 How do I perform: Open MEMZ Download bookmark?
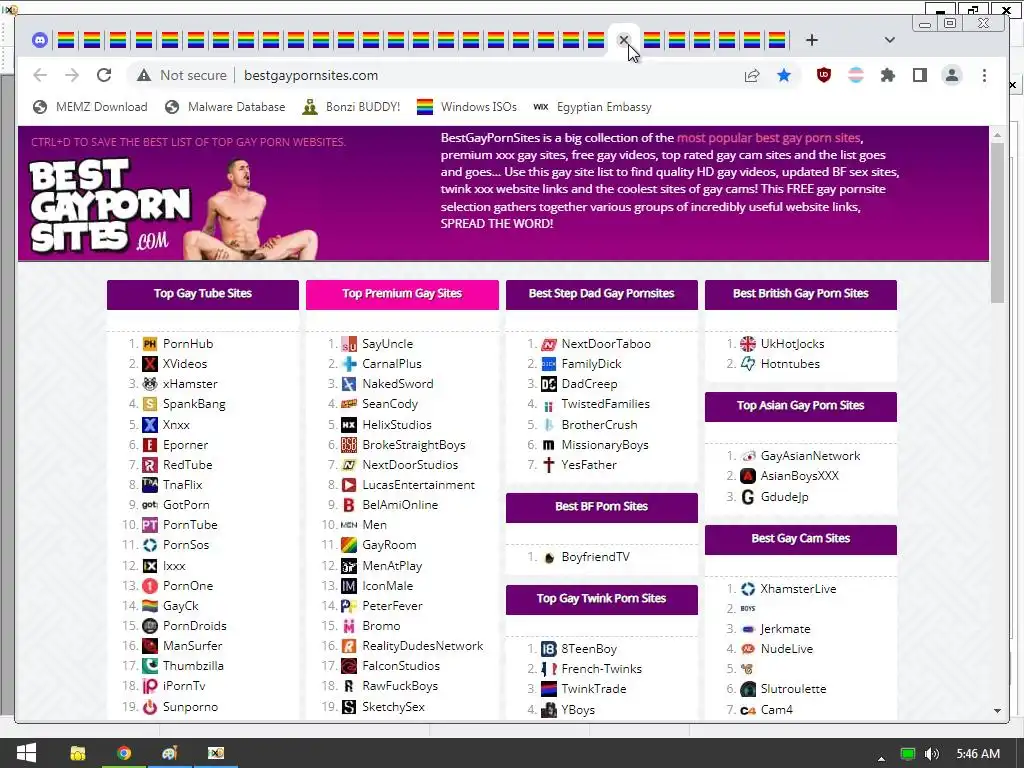[90, 107]
